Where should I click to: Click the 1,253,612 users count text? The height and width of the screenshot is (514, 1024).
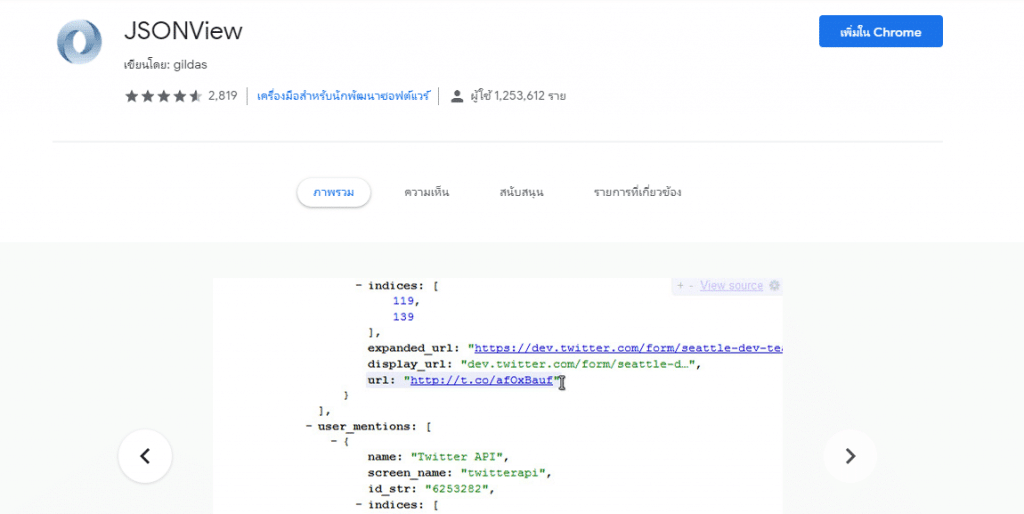pyautogui.click(x=519, y=96)
